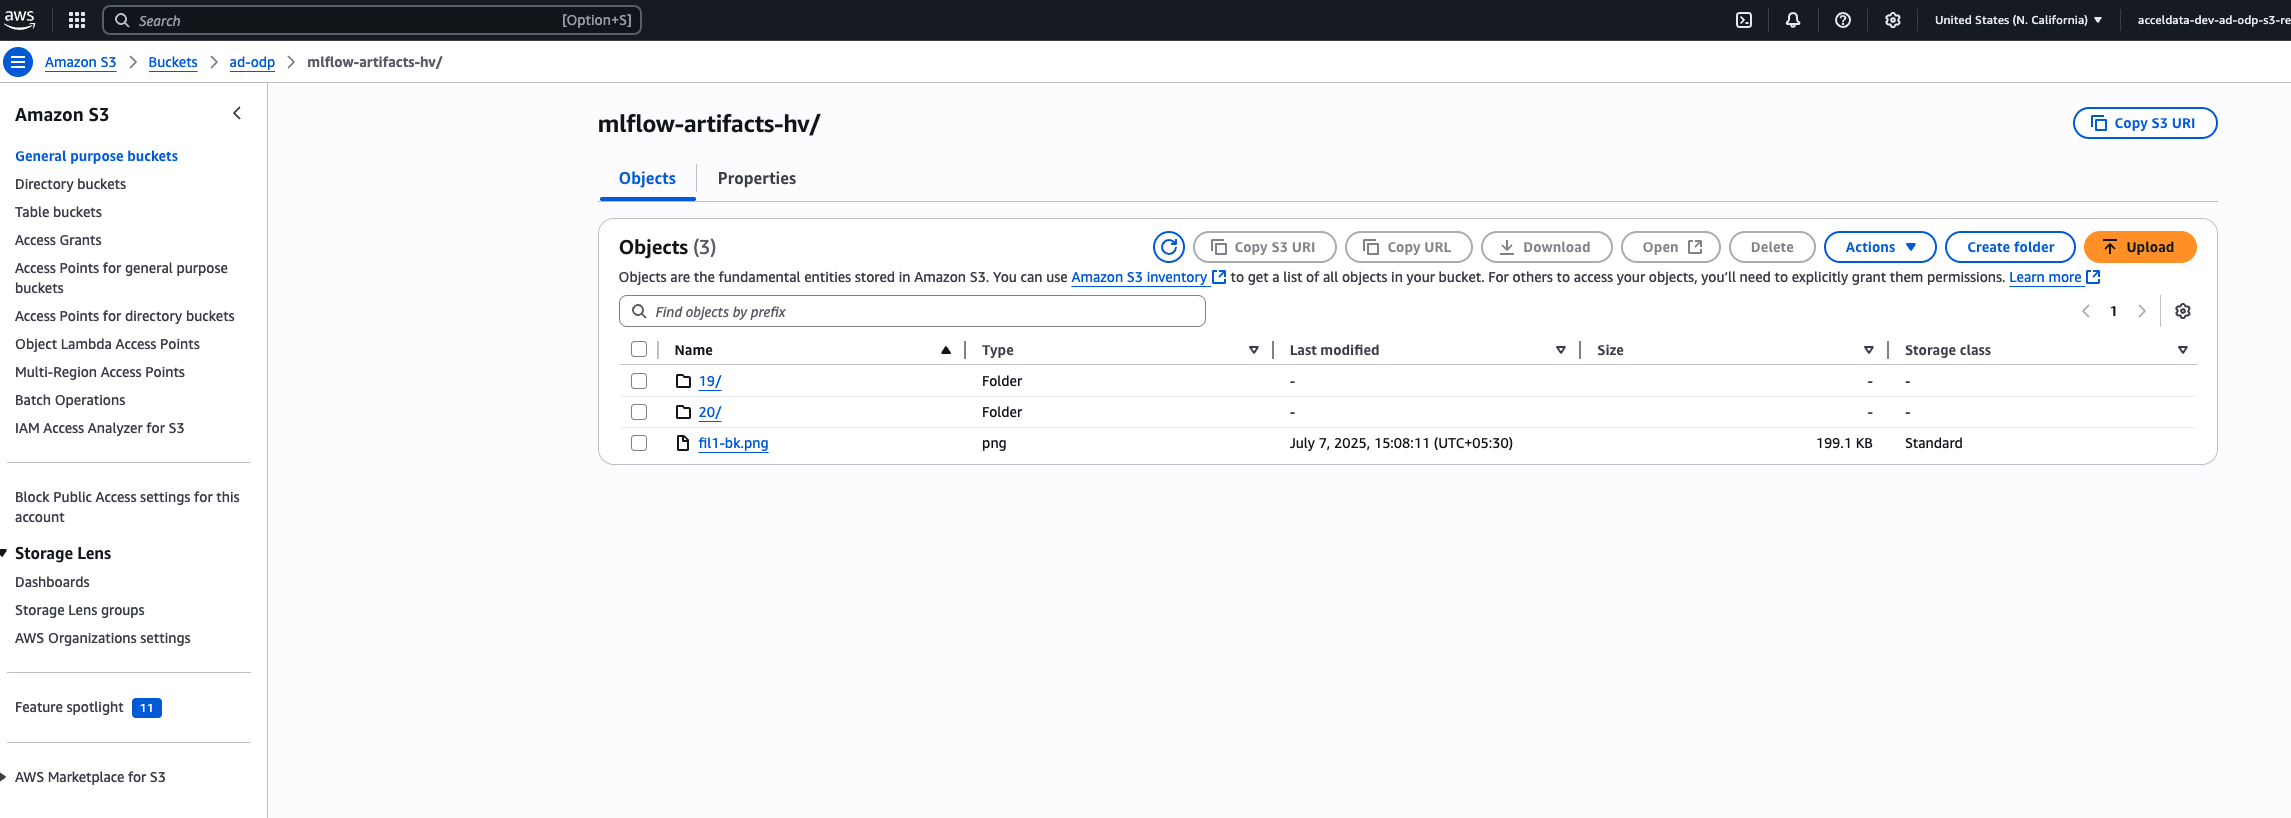Viewport: 2291px width, 818px height.
Task: Open the AWS services grid menu
Action: [x=77, y=20]
